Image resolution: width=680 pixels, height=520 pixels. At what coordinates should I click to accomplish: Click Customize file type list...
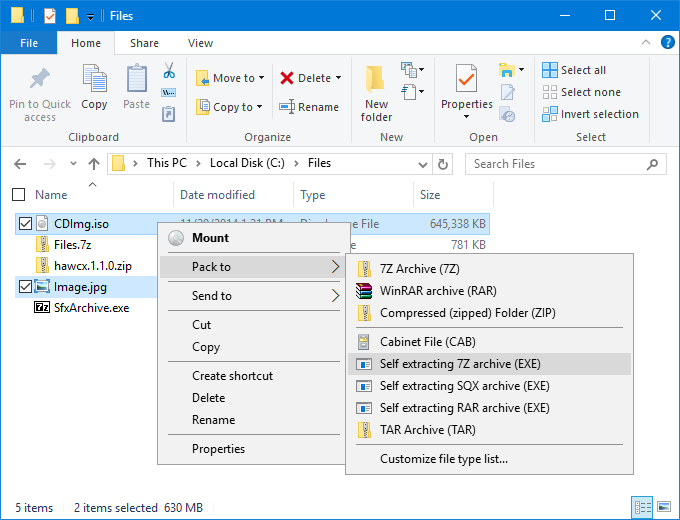click(x=444, y=459)
